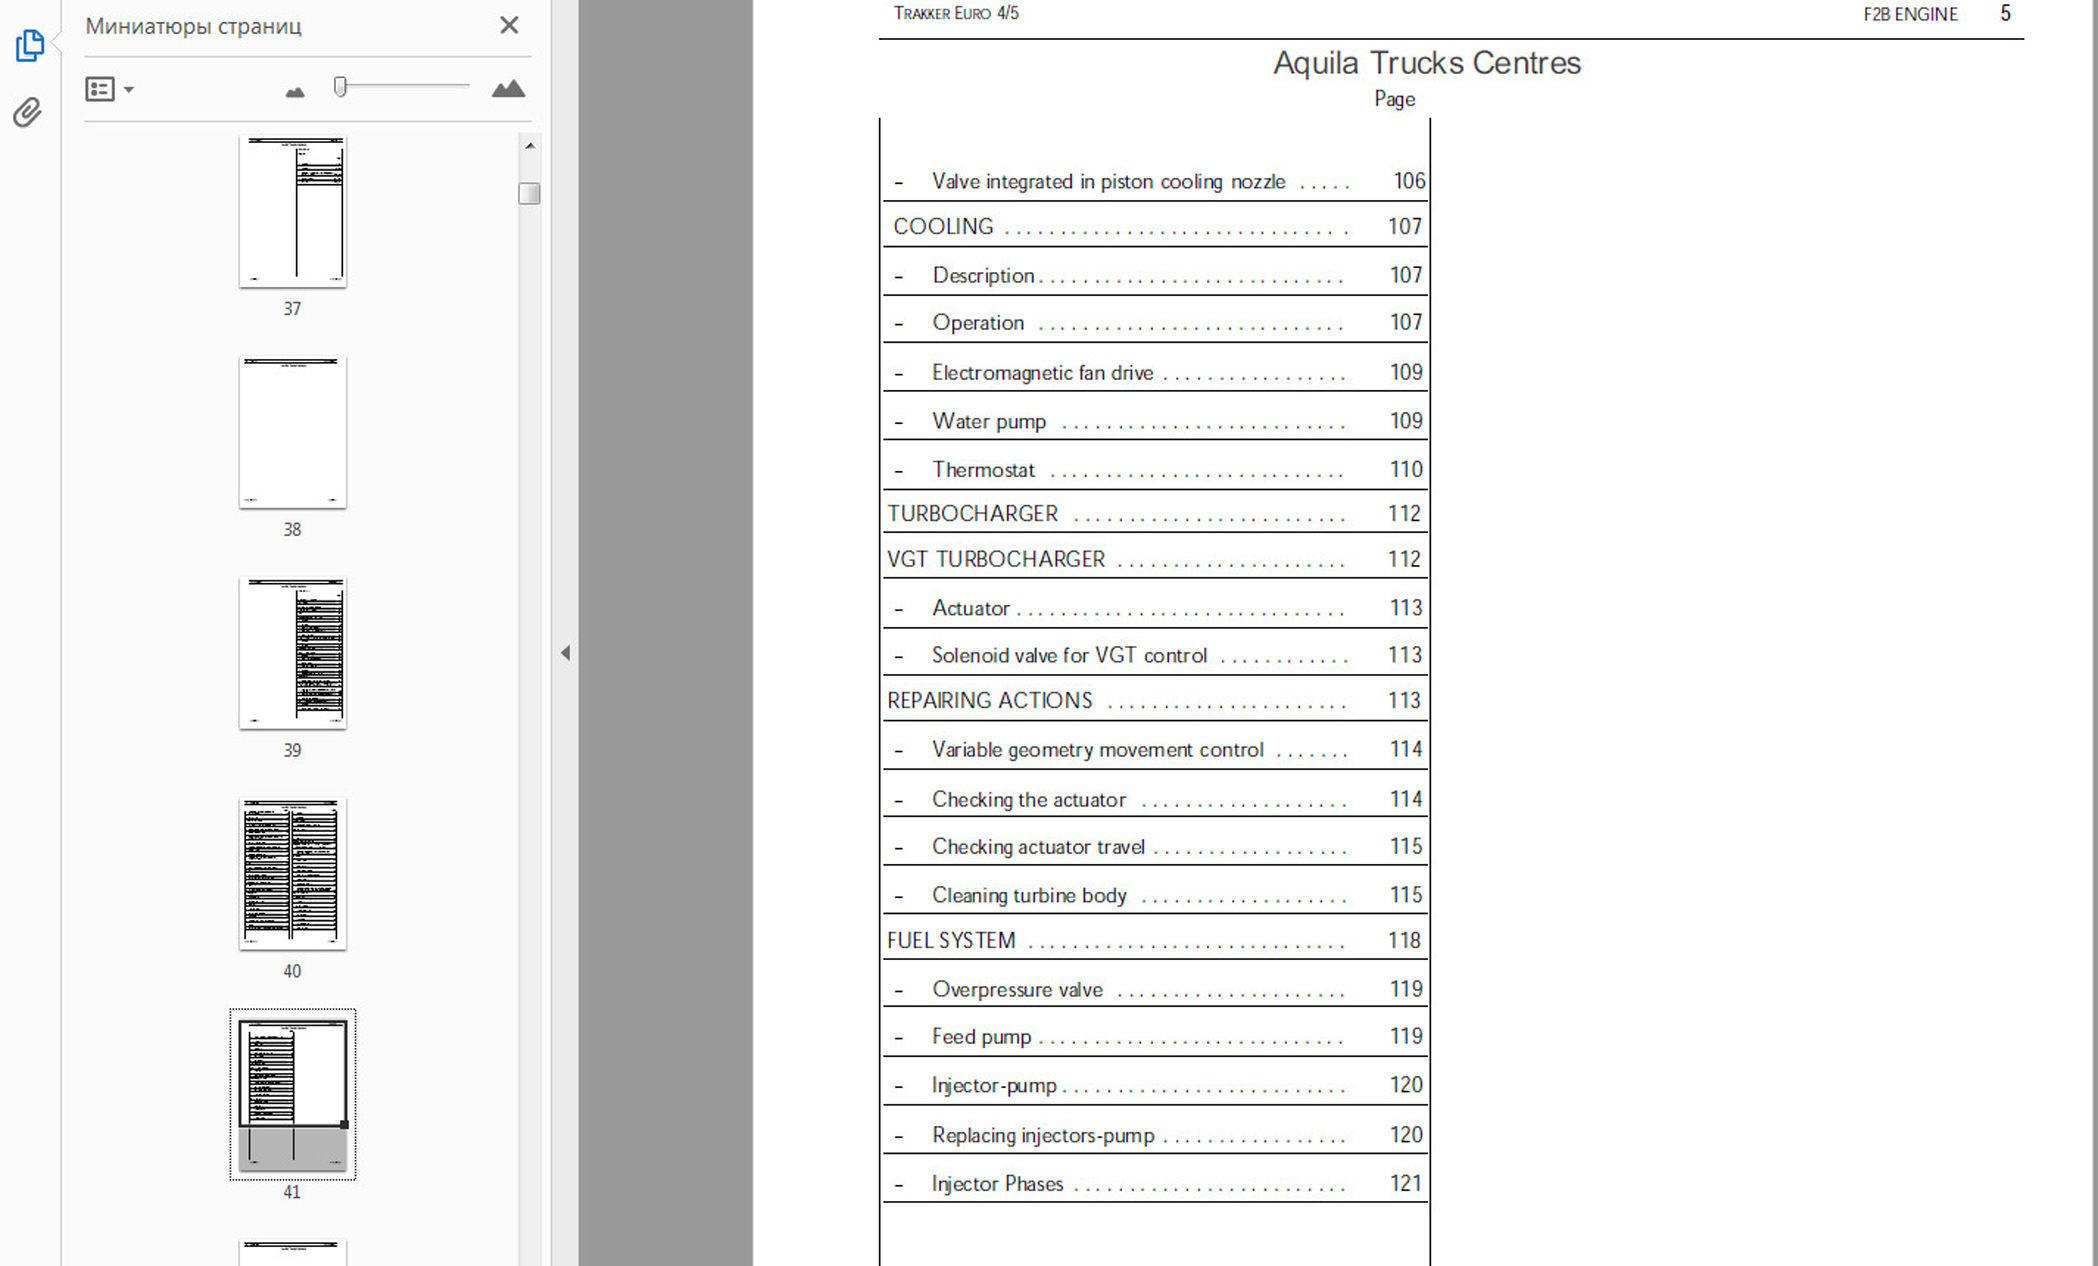Open the page thumbnails panel icon
The image size is (2098, 1266).
29,45
